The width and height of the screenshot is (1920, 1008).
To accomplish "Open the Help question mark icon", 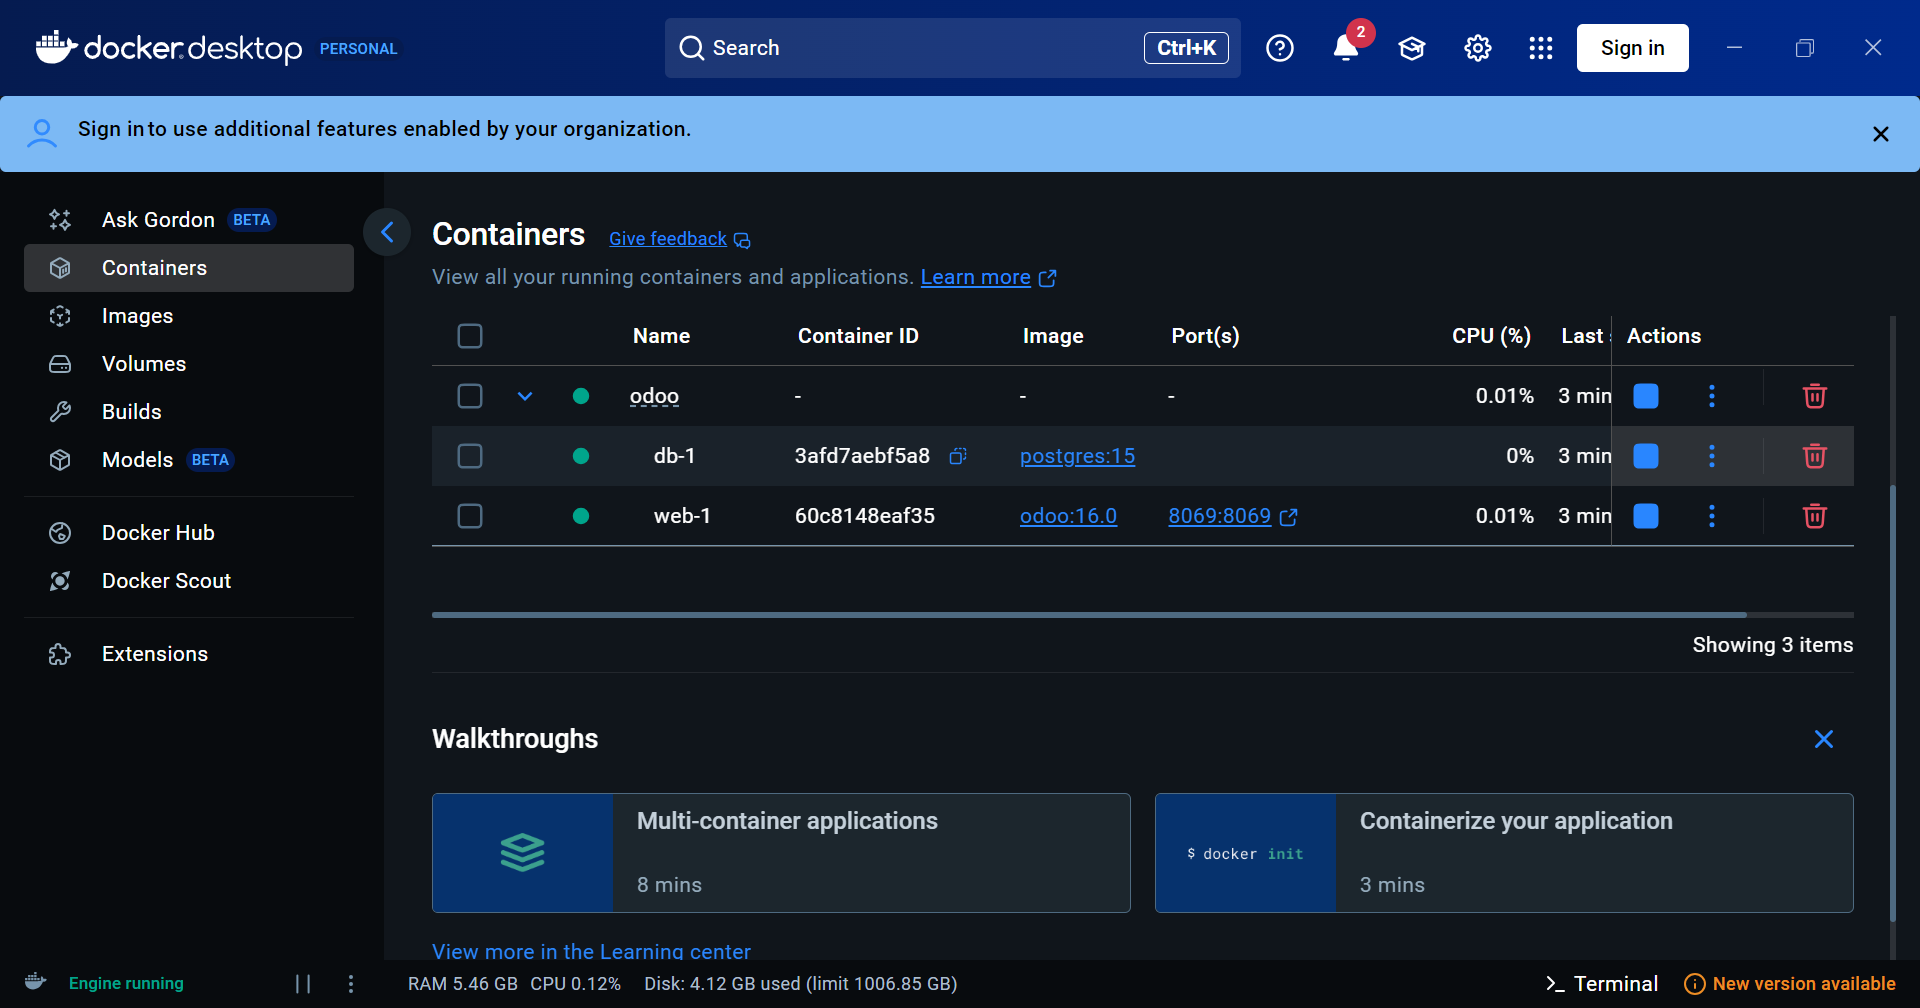I will point(1280,48).
